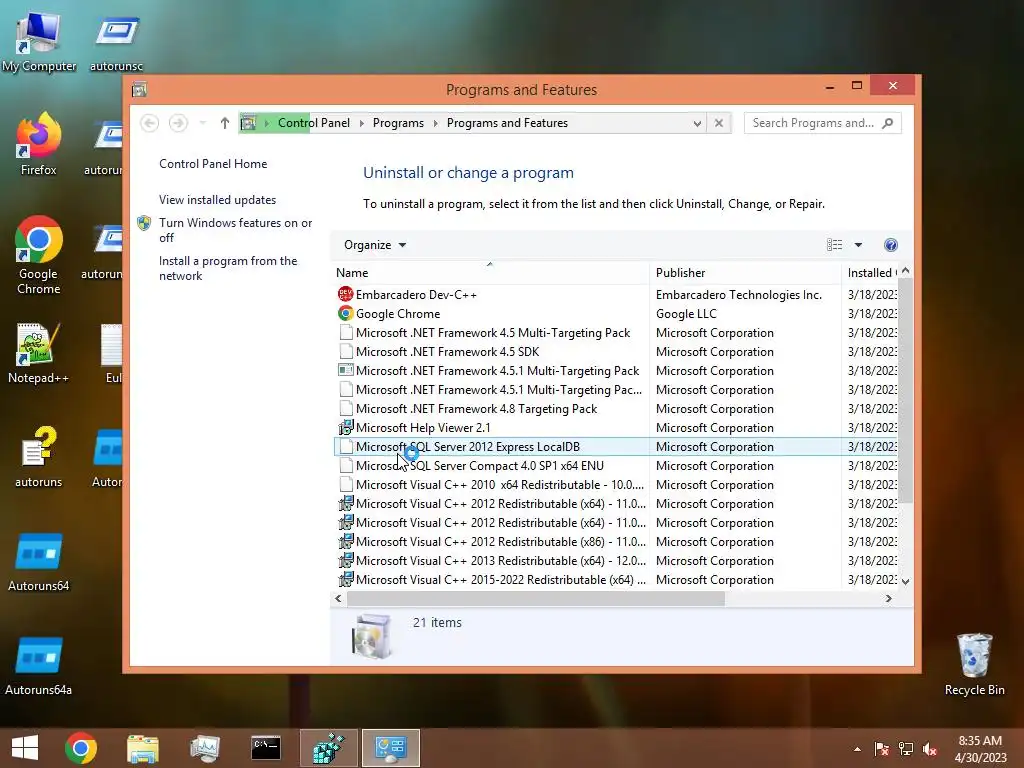Select Microsoft Visual C++ 2012 Redistributable (x86)

(615, 542)
